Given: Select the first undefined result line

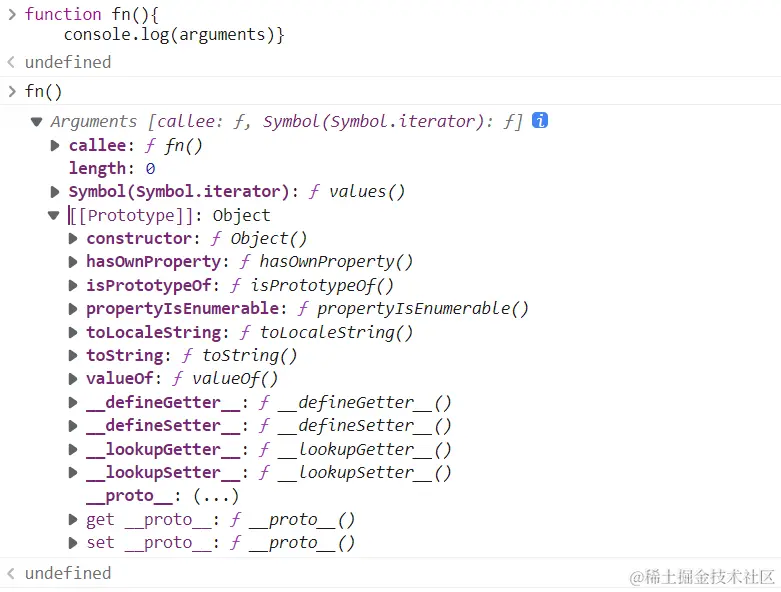Looking at the screenshot, I should point(68,62).
